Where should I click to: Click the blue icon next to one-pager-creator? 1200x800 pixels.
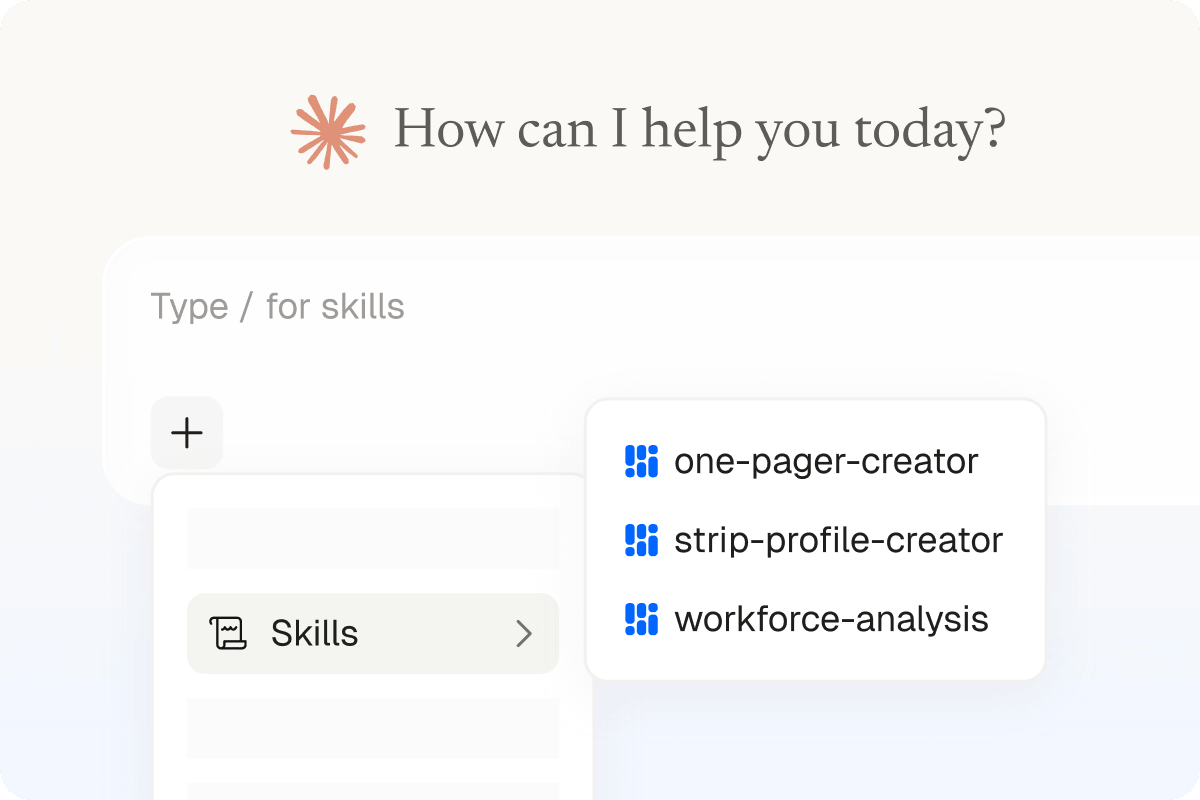tap(641, 461)
